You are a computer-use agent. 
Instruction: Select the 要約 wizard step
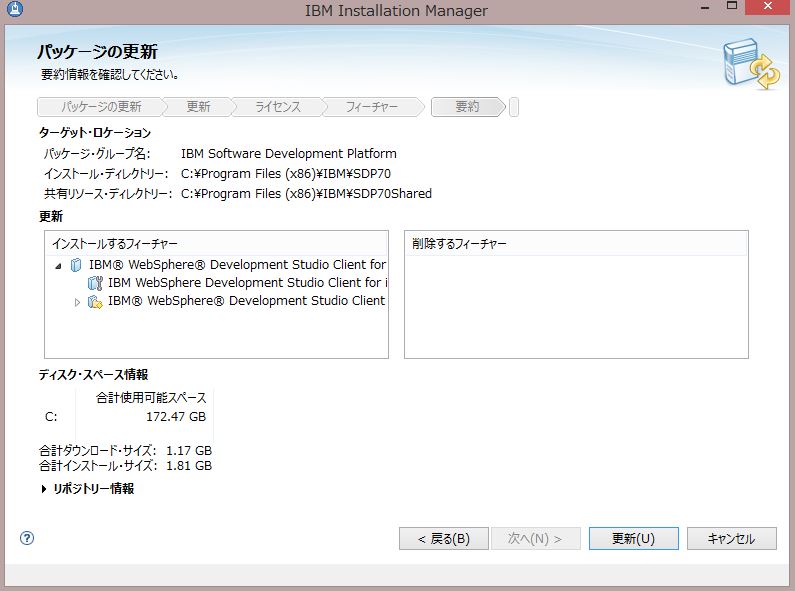tap(467, 107)
